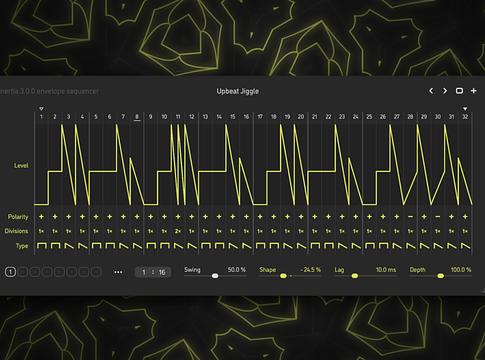Change step 4 type ramp icon
This screenshot has height=360, width=485.
pos(83,246)
